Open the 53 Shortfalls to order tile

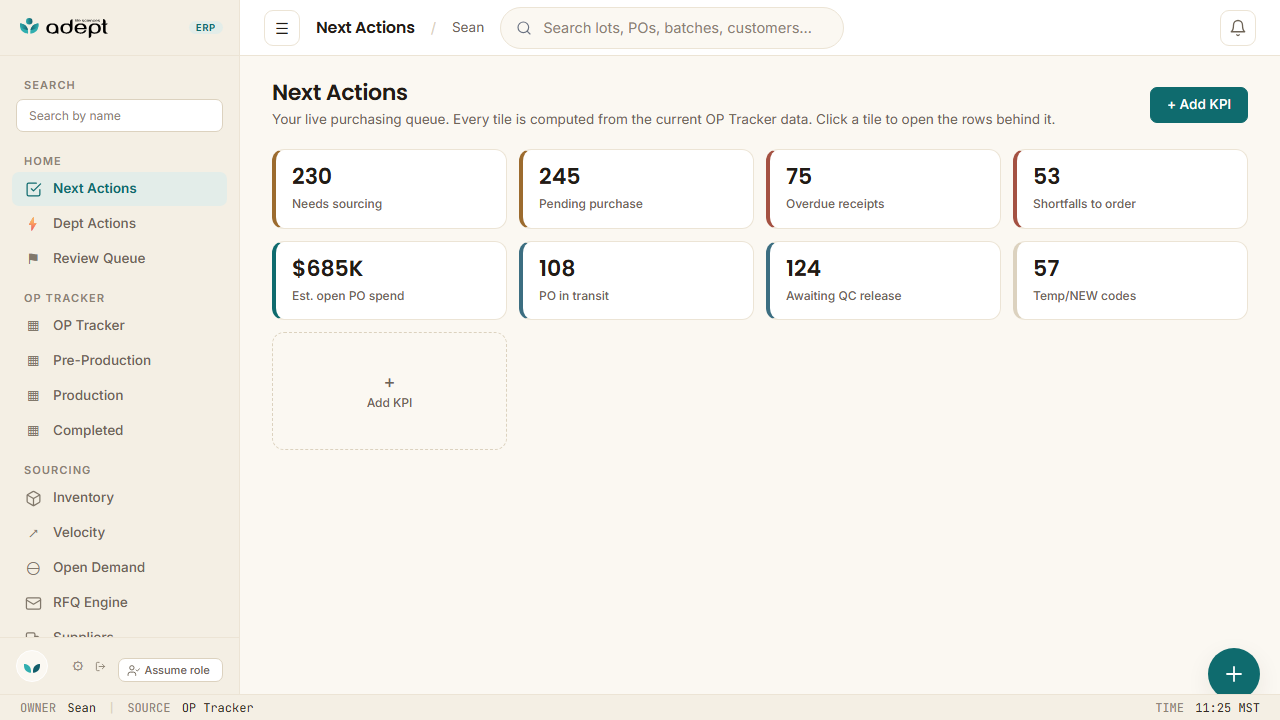click(x=1130, y=189)
